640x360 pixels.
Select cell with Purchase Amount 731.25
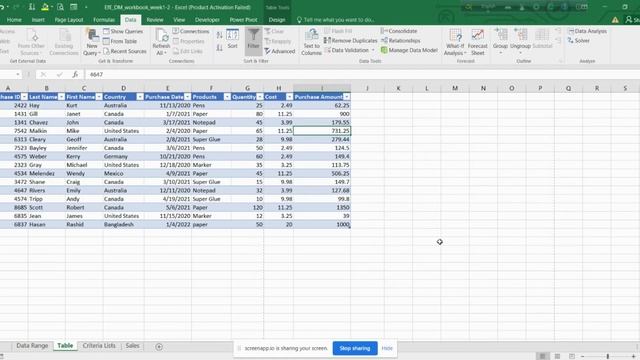tap(322, 131)
